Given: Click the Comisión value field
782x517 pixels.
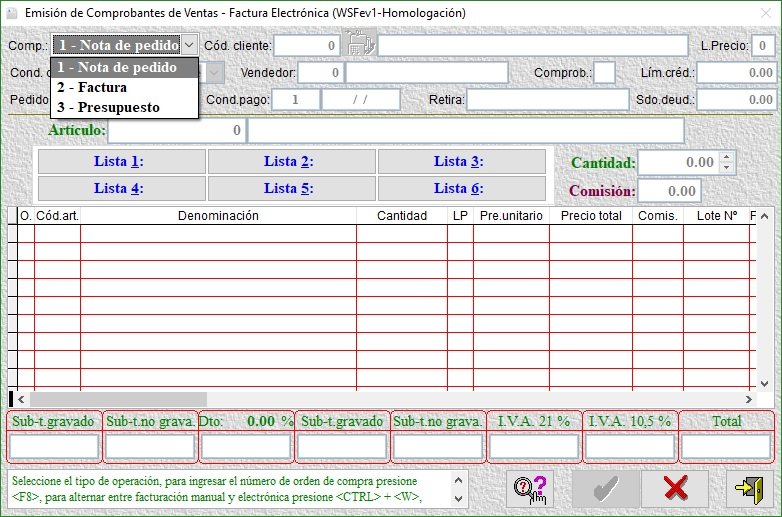Looking at the screenshot, I should tap(669, 191).
